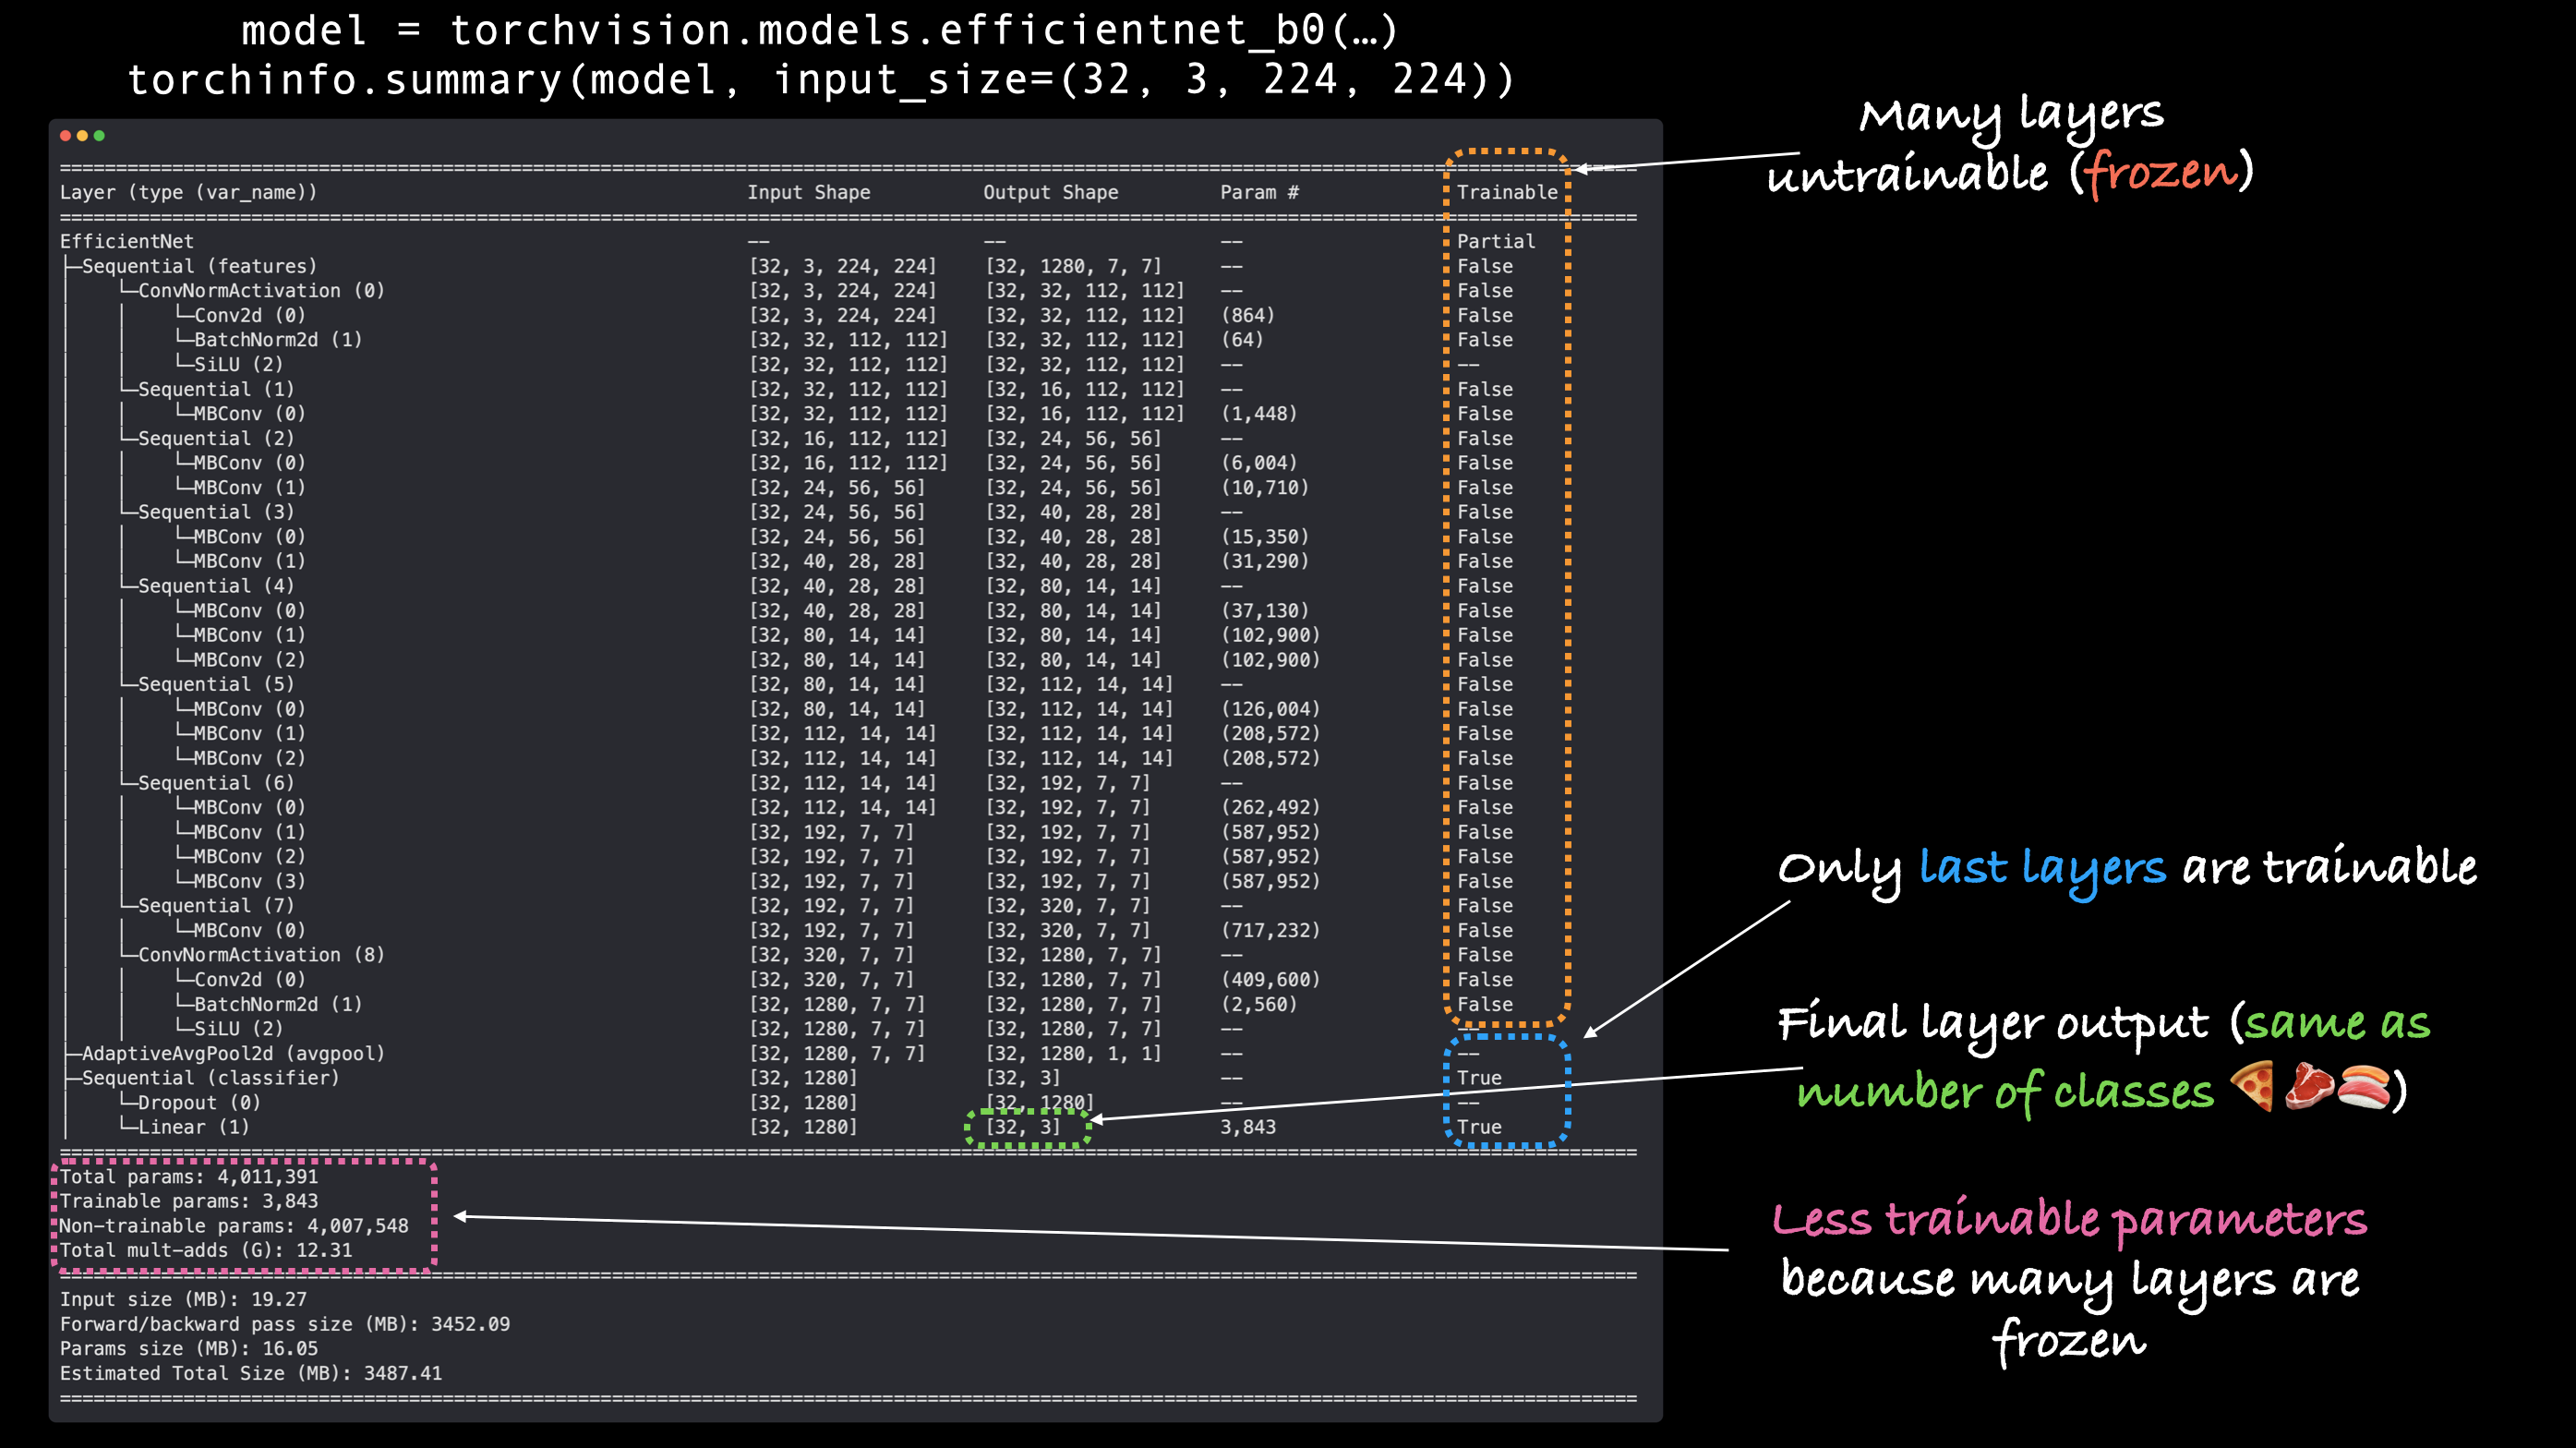Click blue text 'last layers'
The width and height of the screenshot is (2576, 1448).
2041,867
